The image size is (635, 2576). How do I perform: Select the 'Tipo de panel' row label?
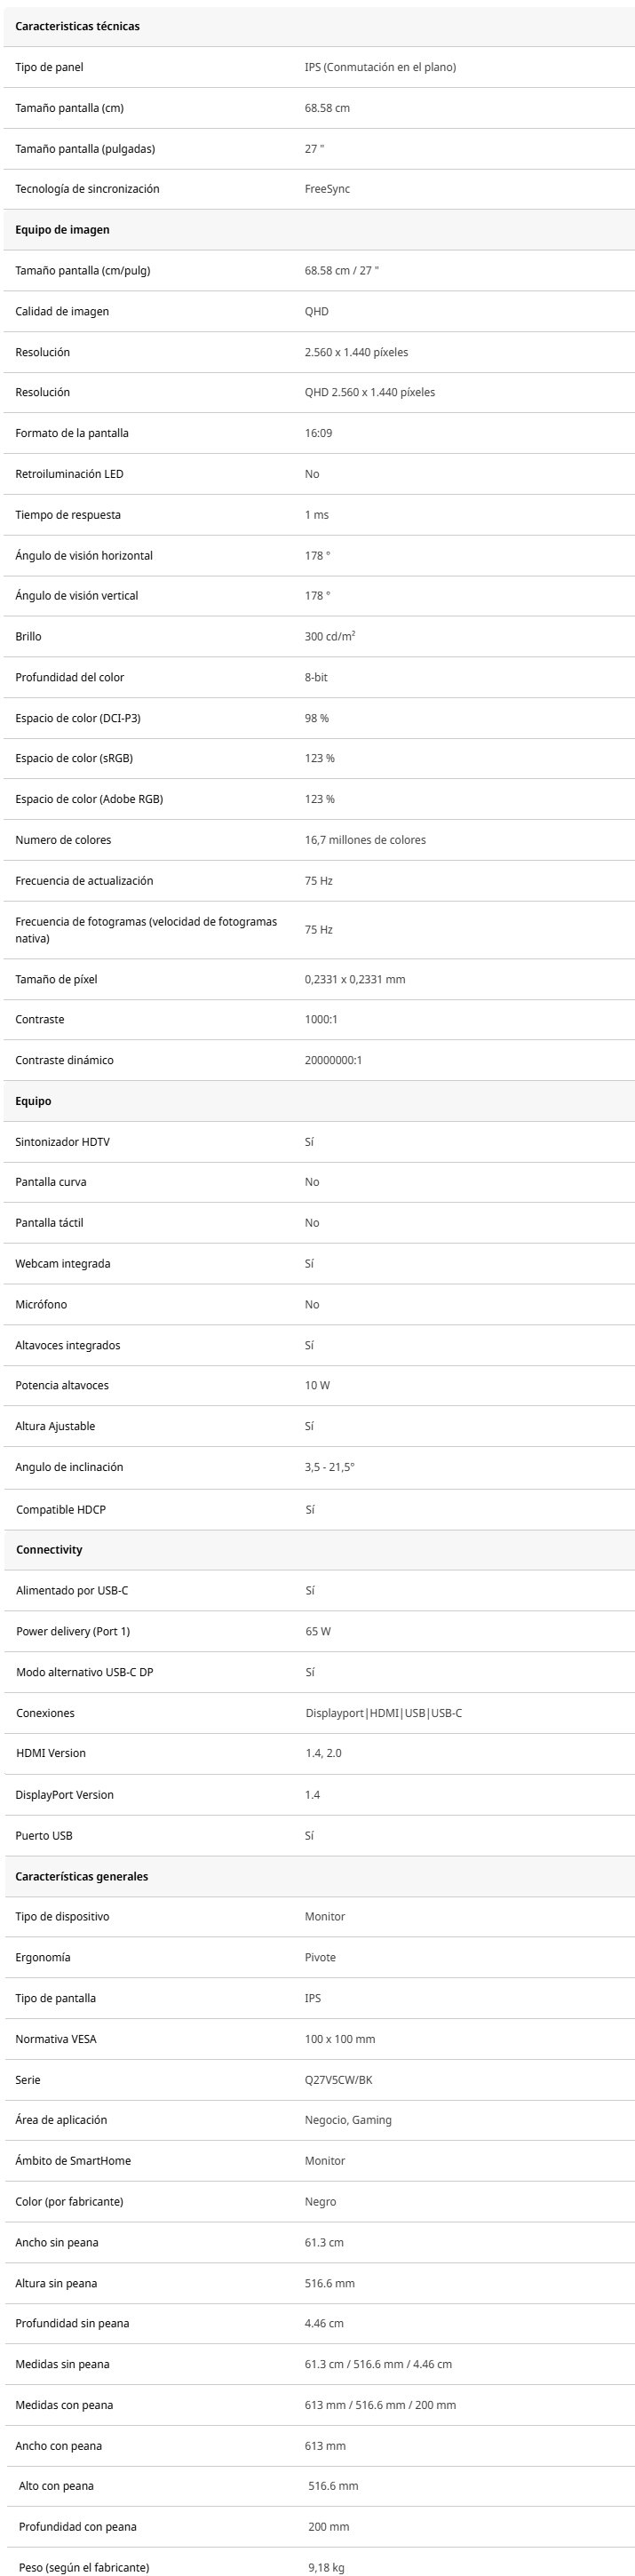pos(49,67)
